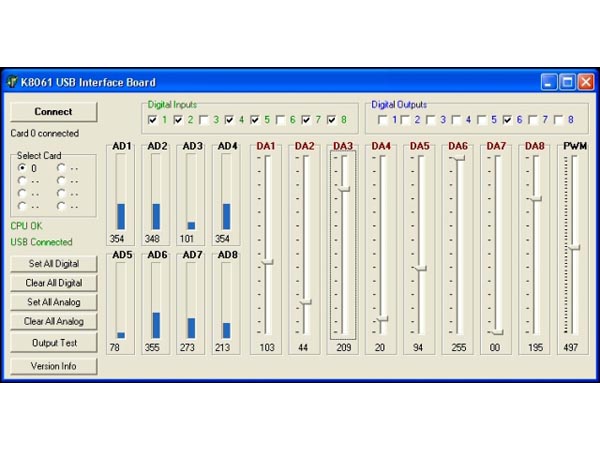Open Version Info
Screen dimensions: 600x450
pos(54,366)
